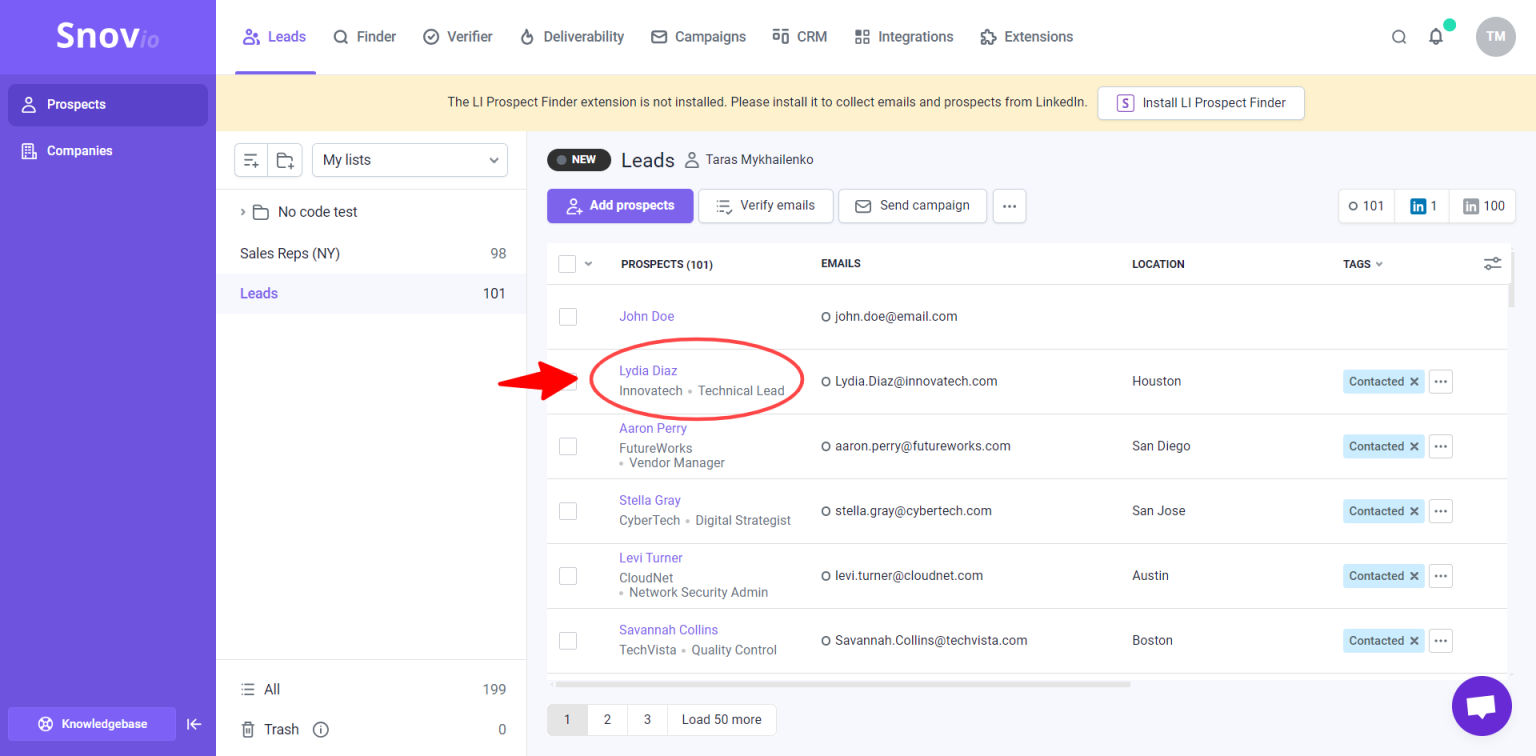The width and height of the screenshot is (1536, 756).
Task: Open the notifications bell
Action: tap(1436, 37)
